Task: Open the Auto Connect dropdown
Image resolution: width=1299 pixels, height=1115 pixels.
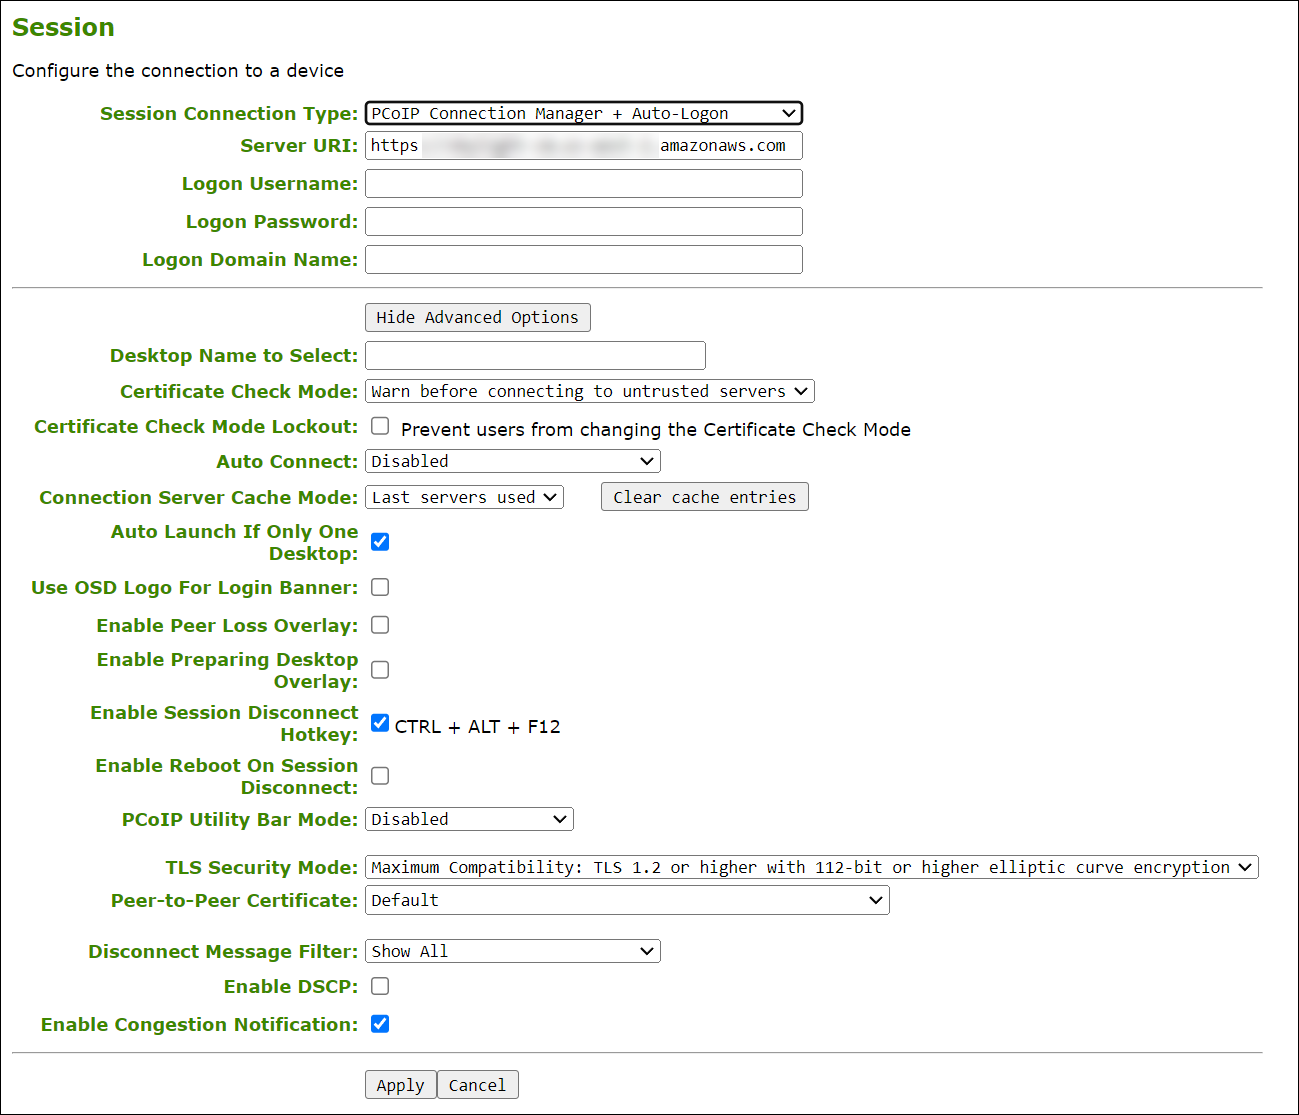Action: click(x=512, y=461)
